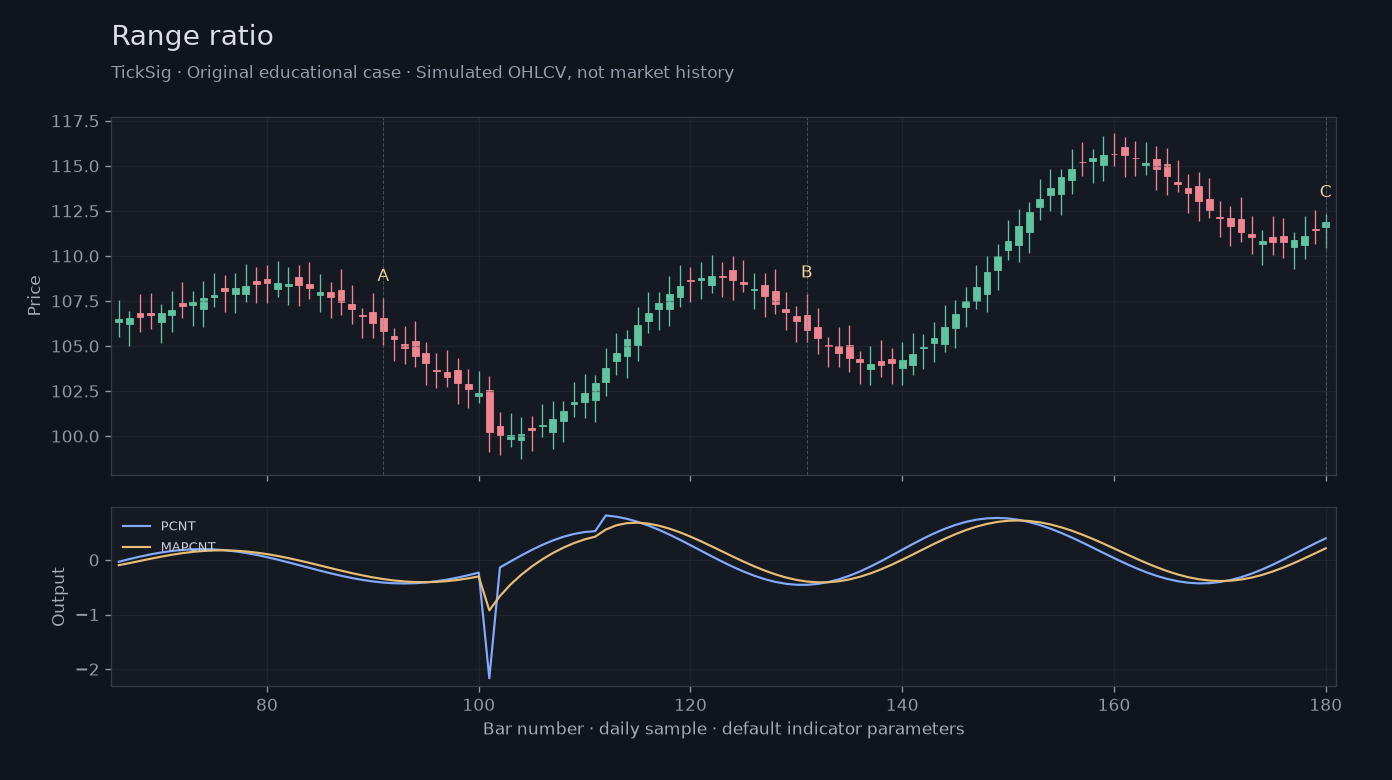Image resolution: width=1392 pixels, height=780 pixels.
Task: Click bar number 140 on x-axis
Action: tap(902, 704)
